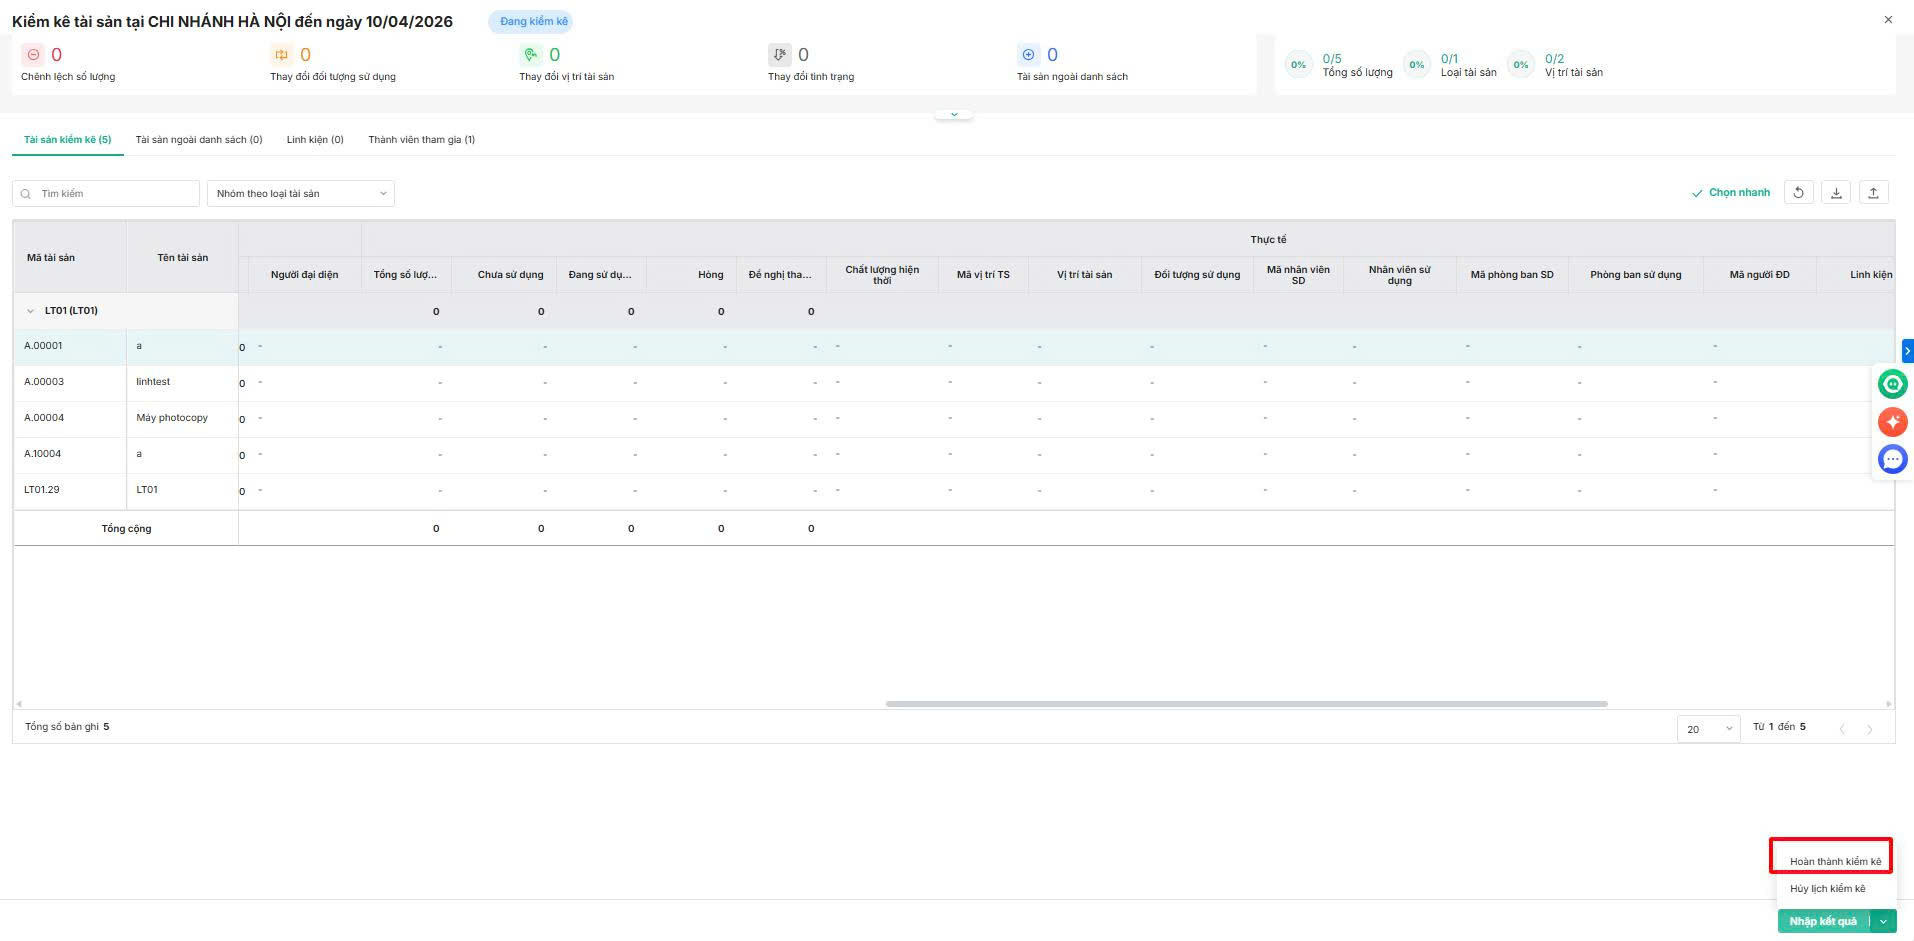Viewport: 1914px width, 941px height.
Task: Open the 20 rows page size dropdown
Action: coord(1709,729)
